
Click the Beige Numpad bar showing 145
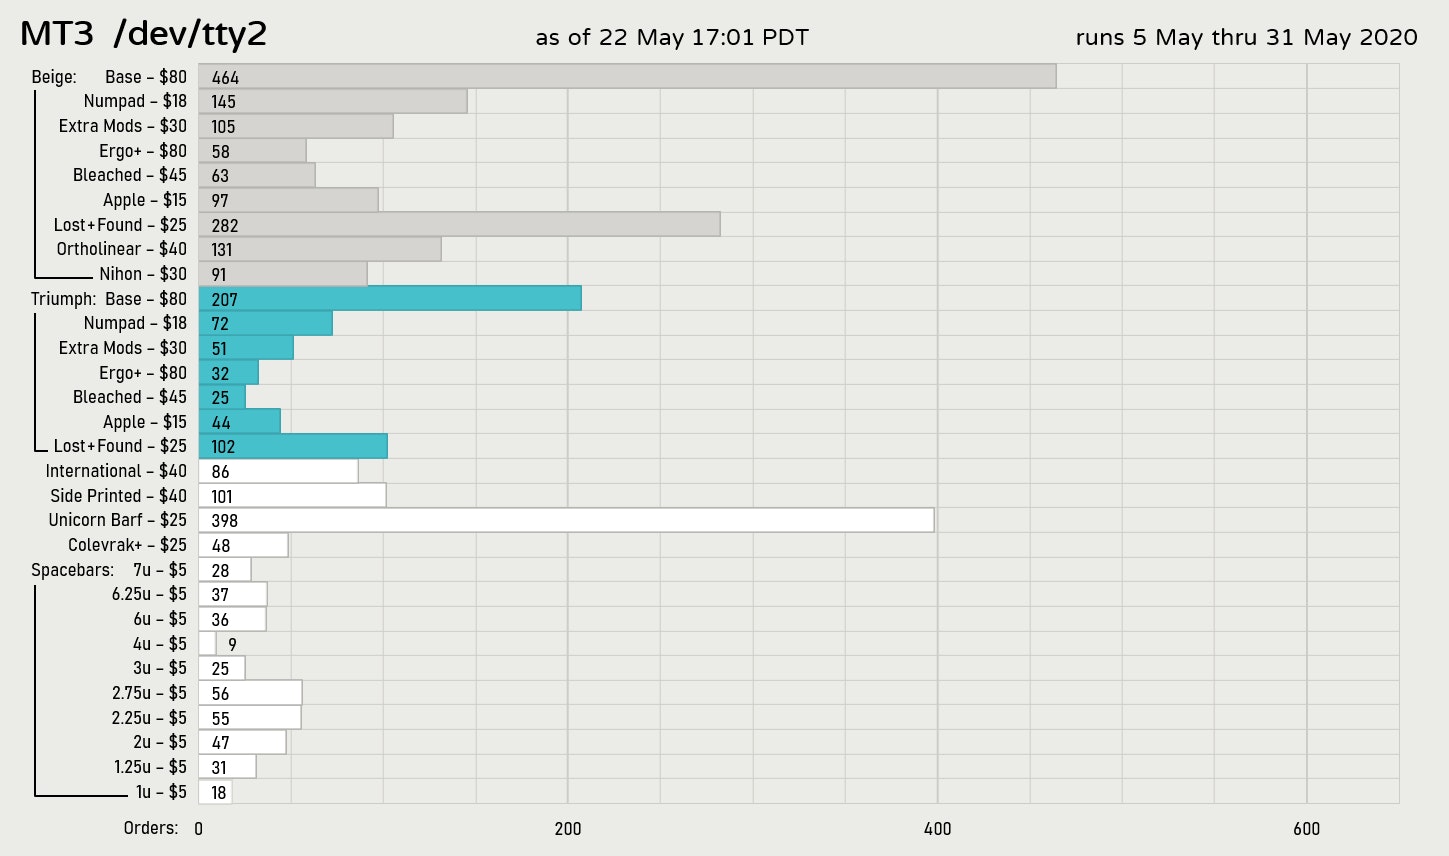333,101
